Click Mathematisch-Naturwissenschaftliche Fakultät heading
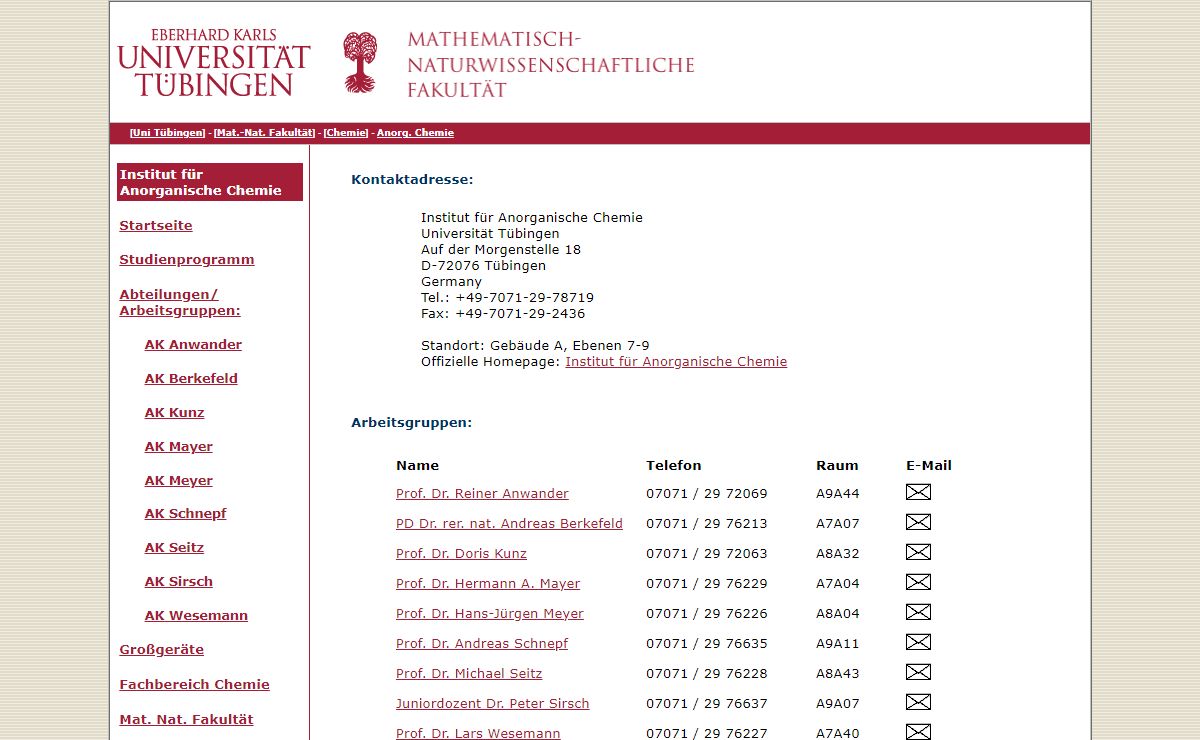The image size is (1200, 740). point(550,65)
